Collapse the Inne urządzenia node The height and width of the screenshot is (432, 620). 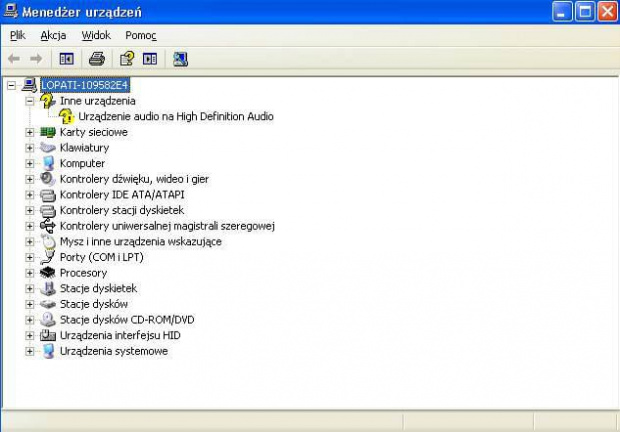tap(30, 101)
